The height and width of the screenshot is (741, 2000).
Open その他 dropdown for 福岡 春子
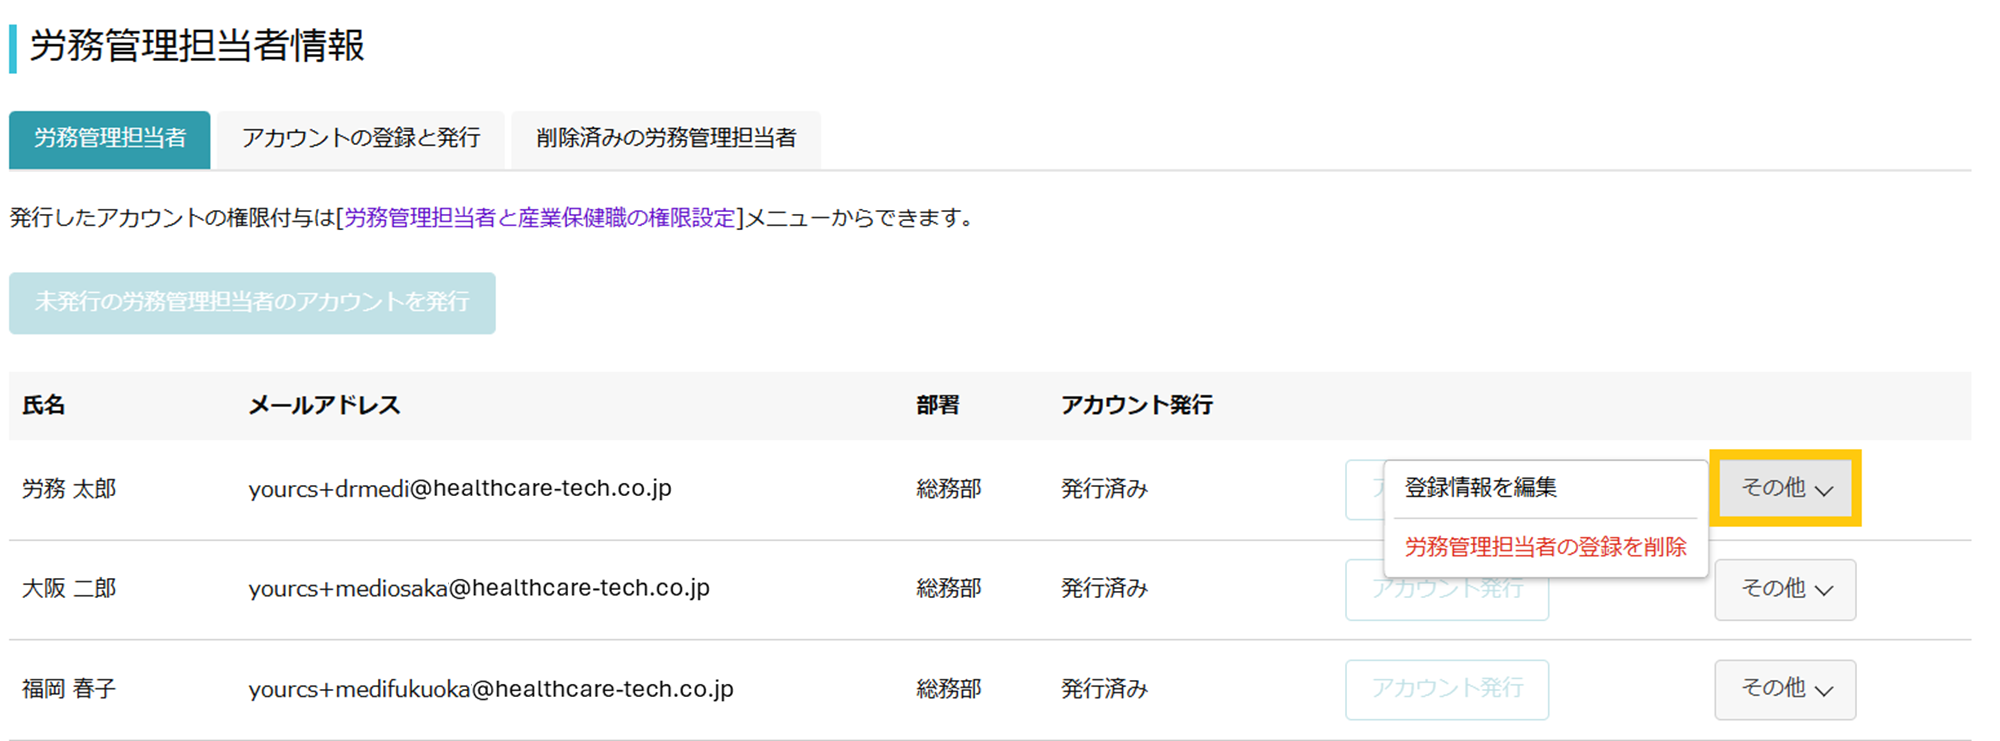[1785, 689]
